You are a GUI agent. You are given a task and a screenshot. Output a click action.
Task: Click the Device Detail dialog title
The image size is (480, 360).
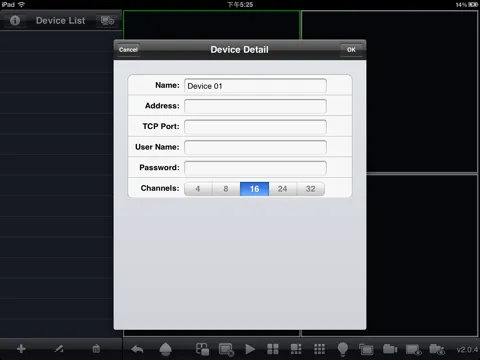(x=239, y=50)
